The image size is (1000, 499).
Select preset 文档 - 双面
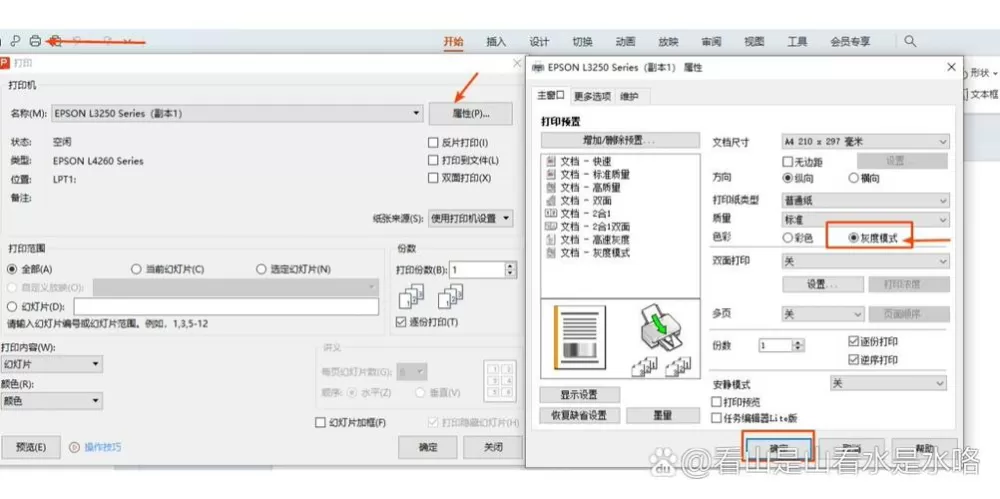pos(579,200)
